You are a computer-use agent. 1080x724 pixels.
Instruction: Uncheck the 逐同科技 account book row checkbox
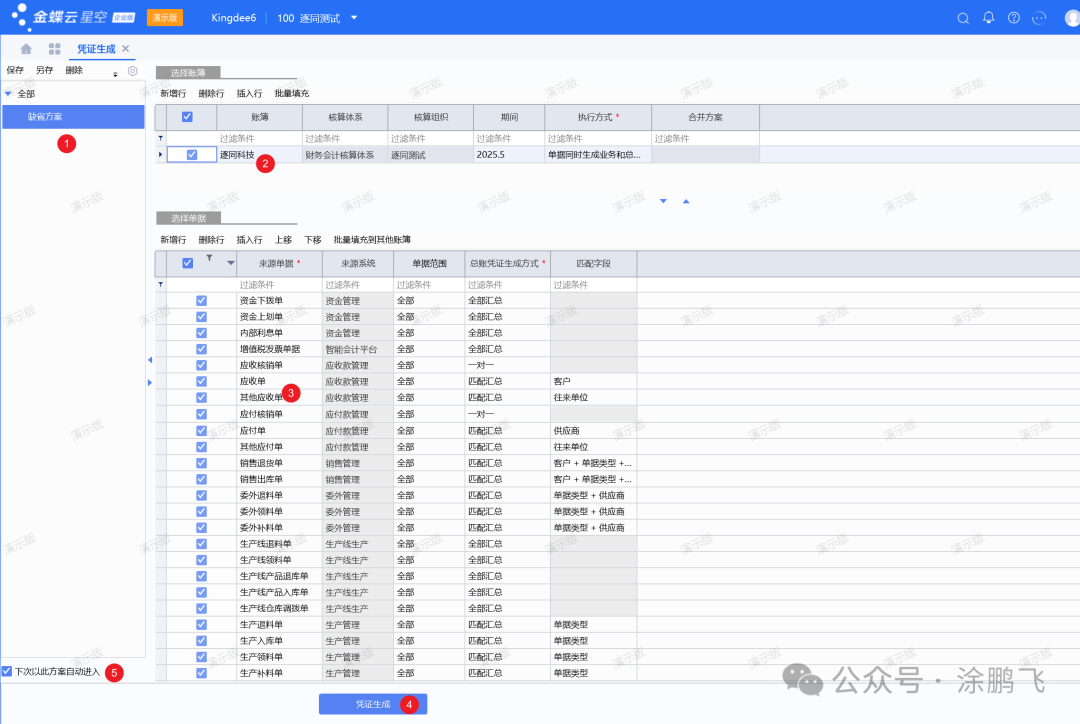click(192, 155)
